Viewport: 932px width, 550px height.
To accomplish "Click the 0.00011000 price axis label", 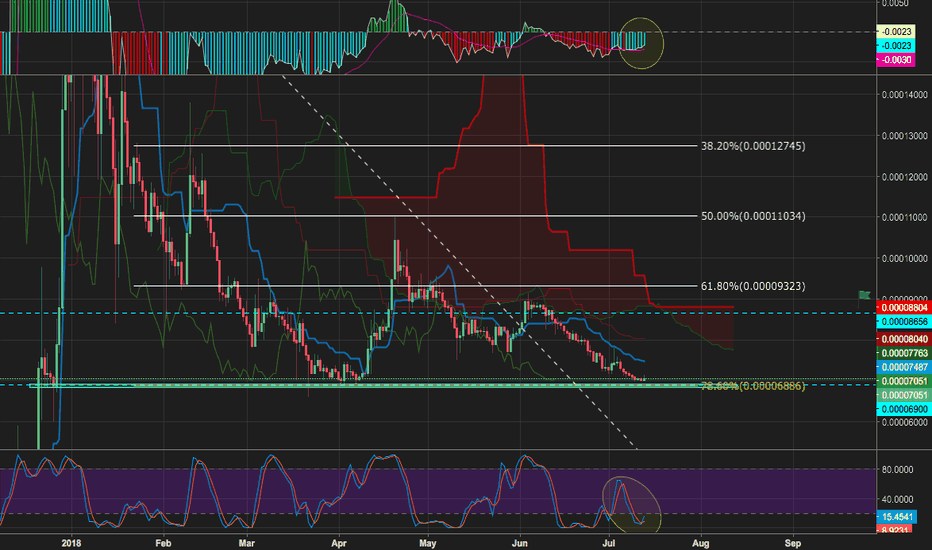I will coord(905,218).
